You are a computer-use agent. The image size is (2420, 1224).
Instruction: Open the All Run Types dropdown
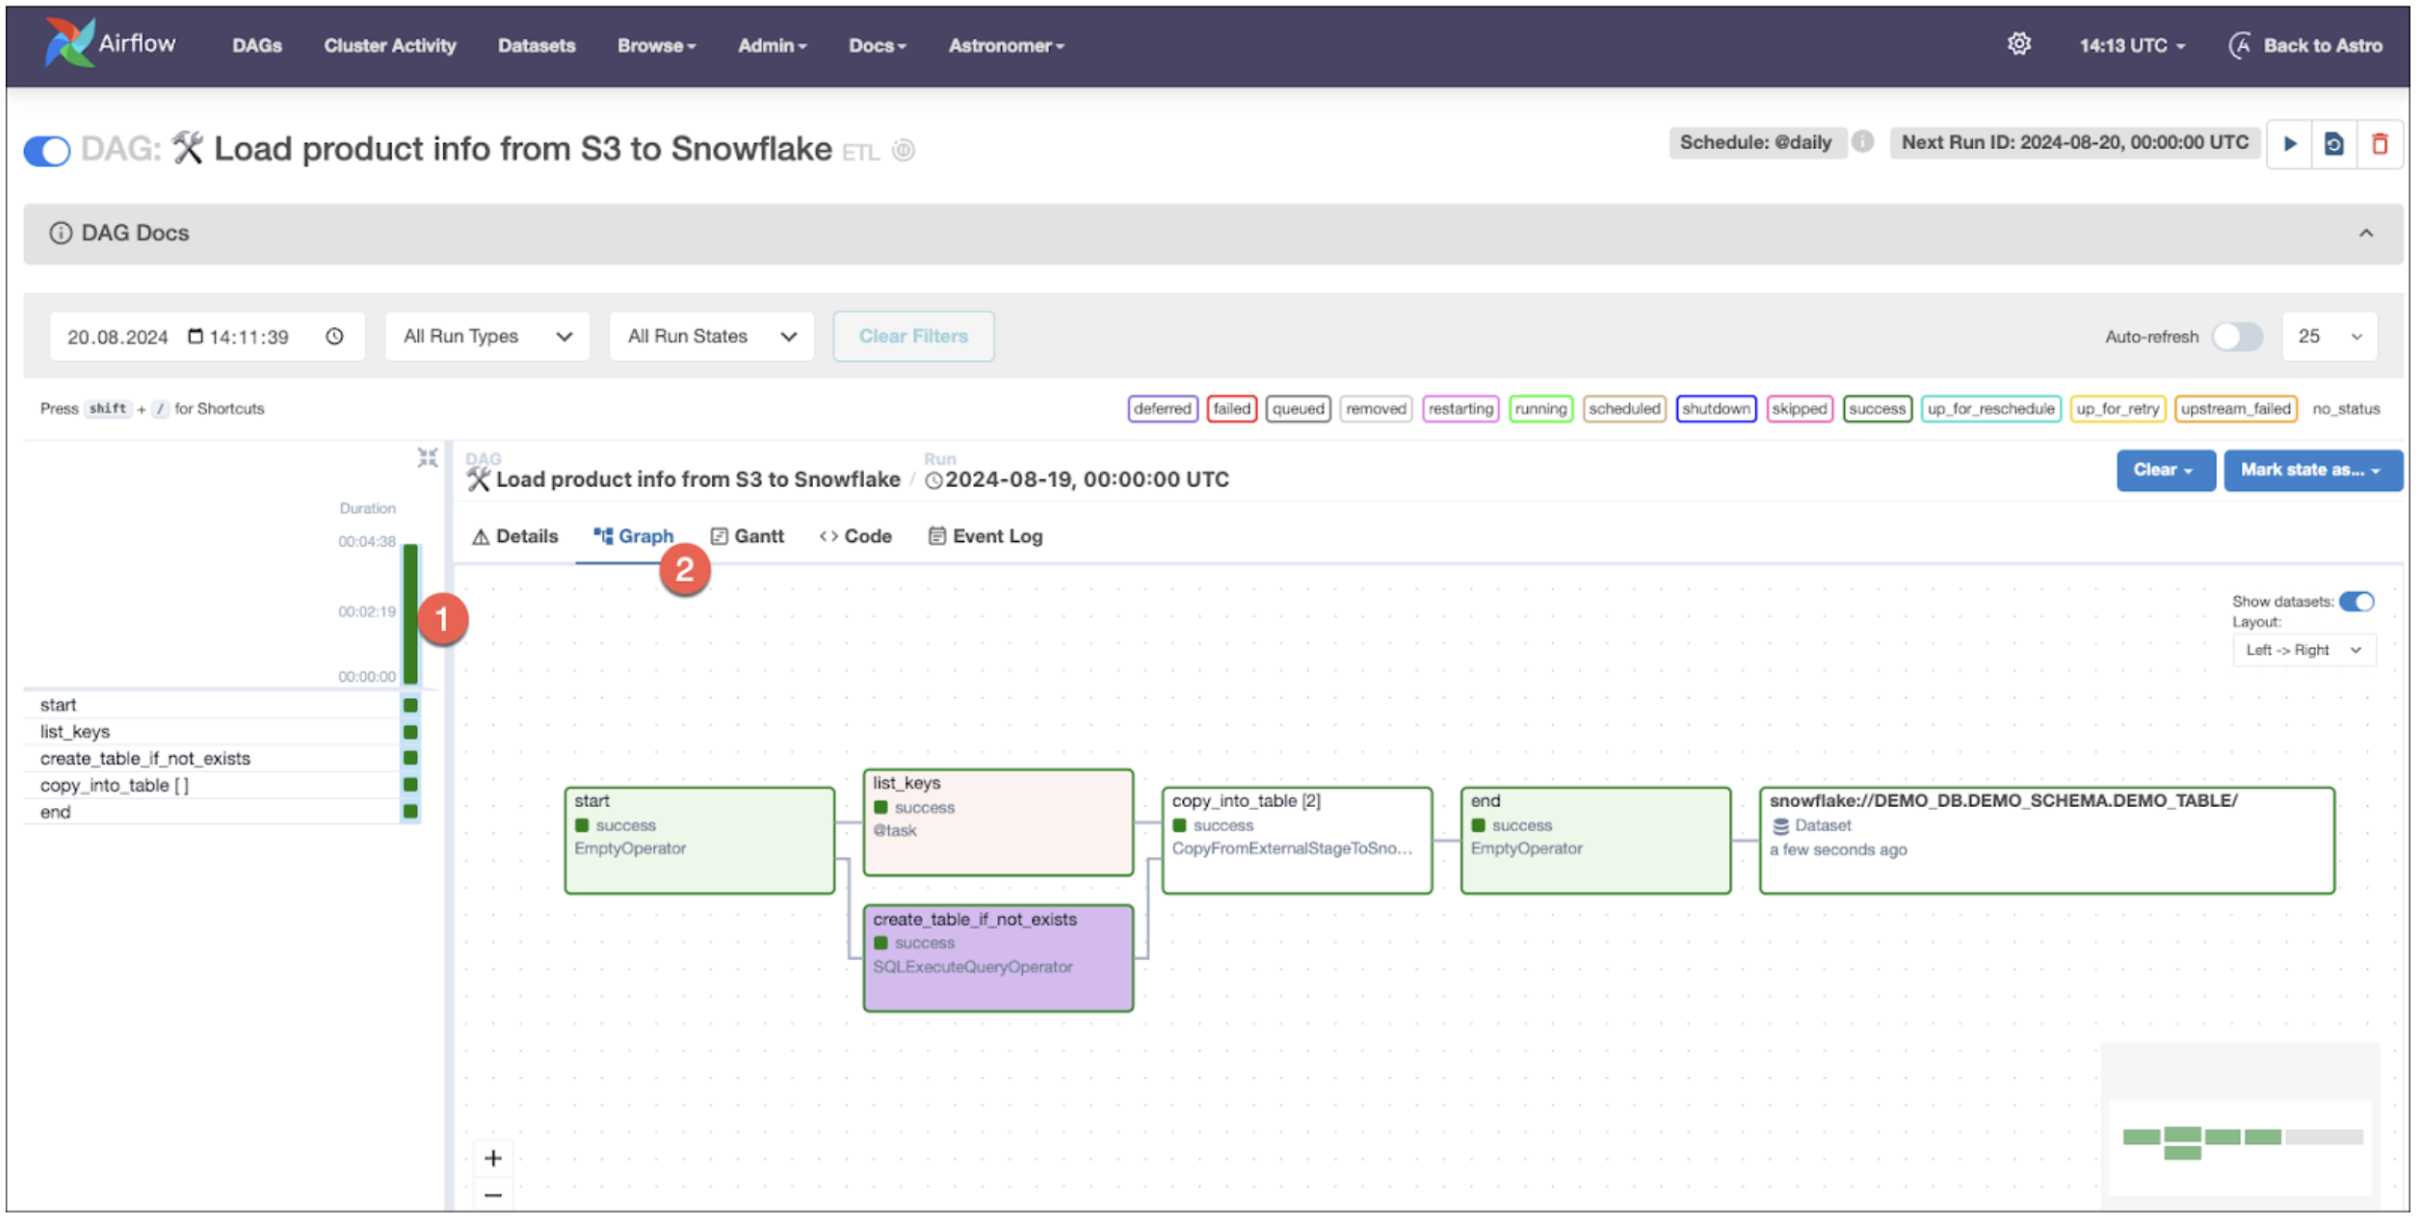click(487, 336)
